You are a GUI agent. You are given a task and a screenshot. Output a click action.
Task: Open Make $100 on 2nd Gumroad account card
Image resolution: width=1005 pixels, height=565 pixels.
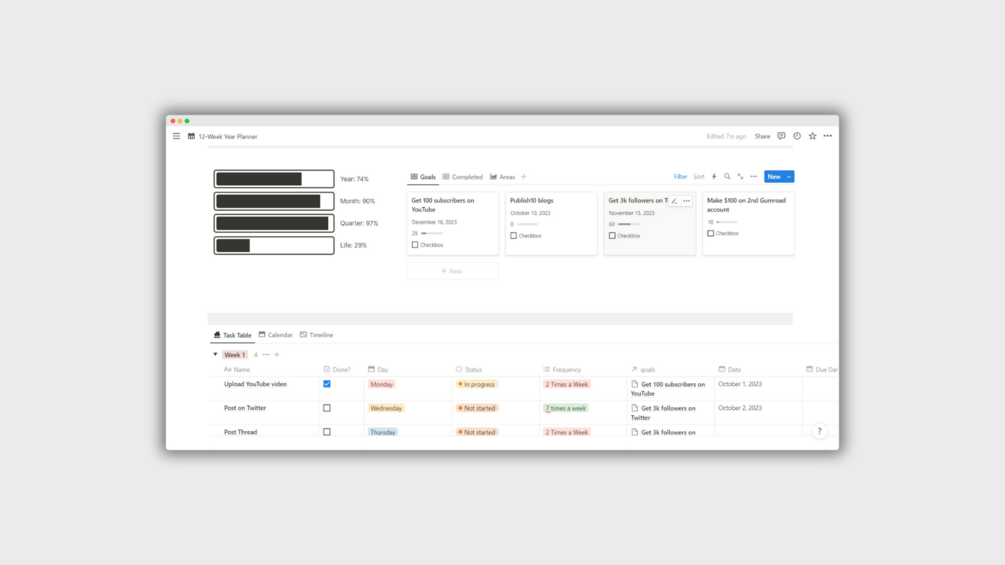point(748,224)
